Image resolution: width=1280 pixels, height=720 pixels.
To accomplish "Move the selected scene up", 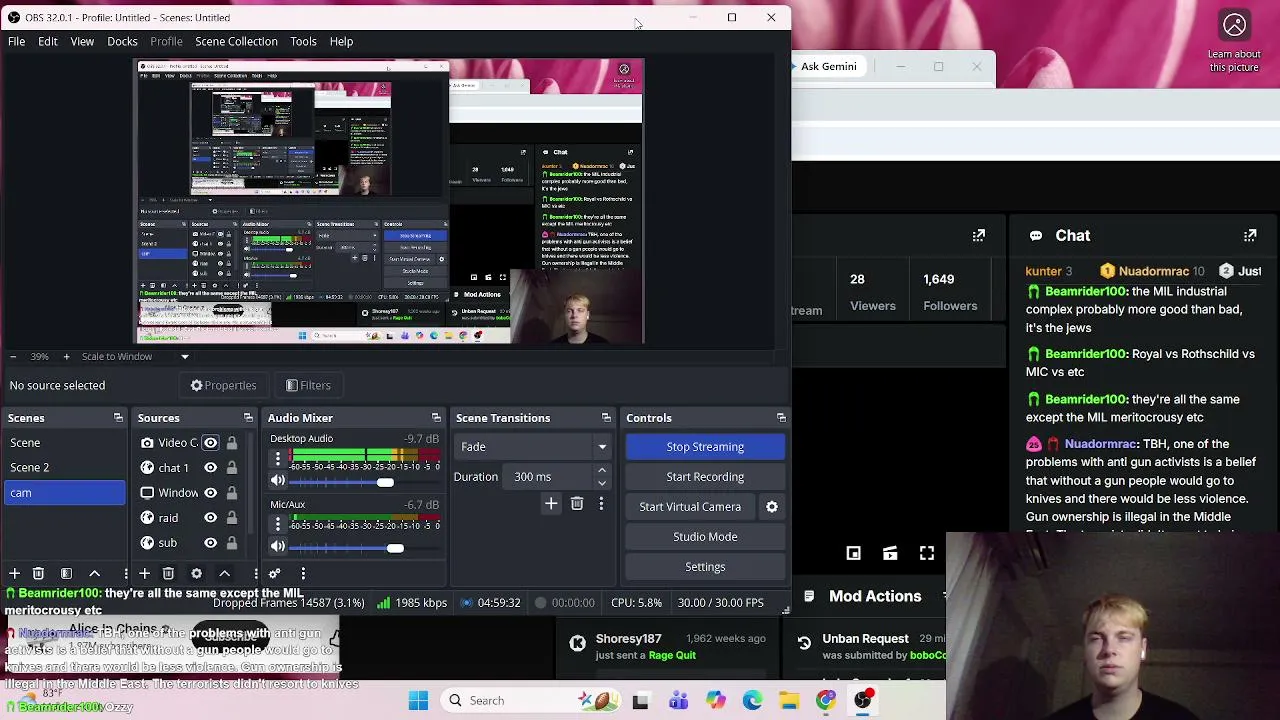I will [95, 573].
